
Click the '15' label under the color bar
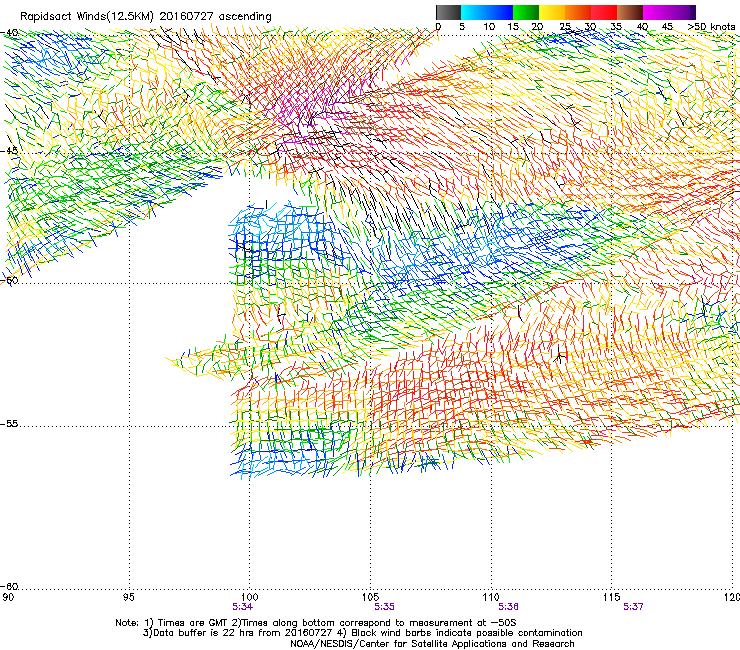pyautogui.click(x=513, y=27)
